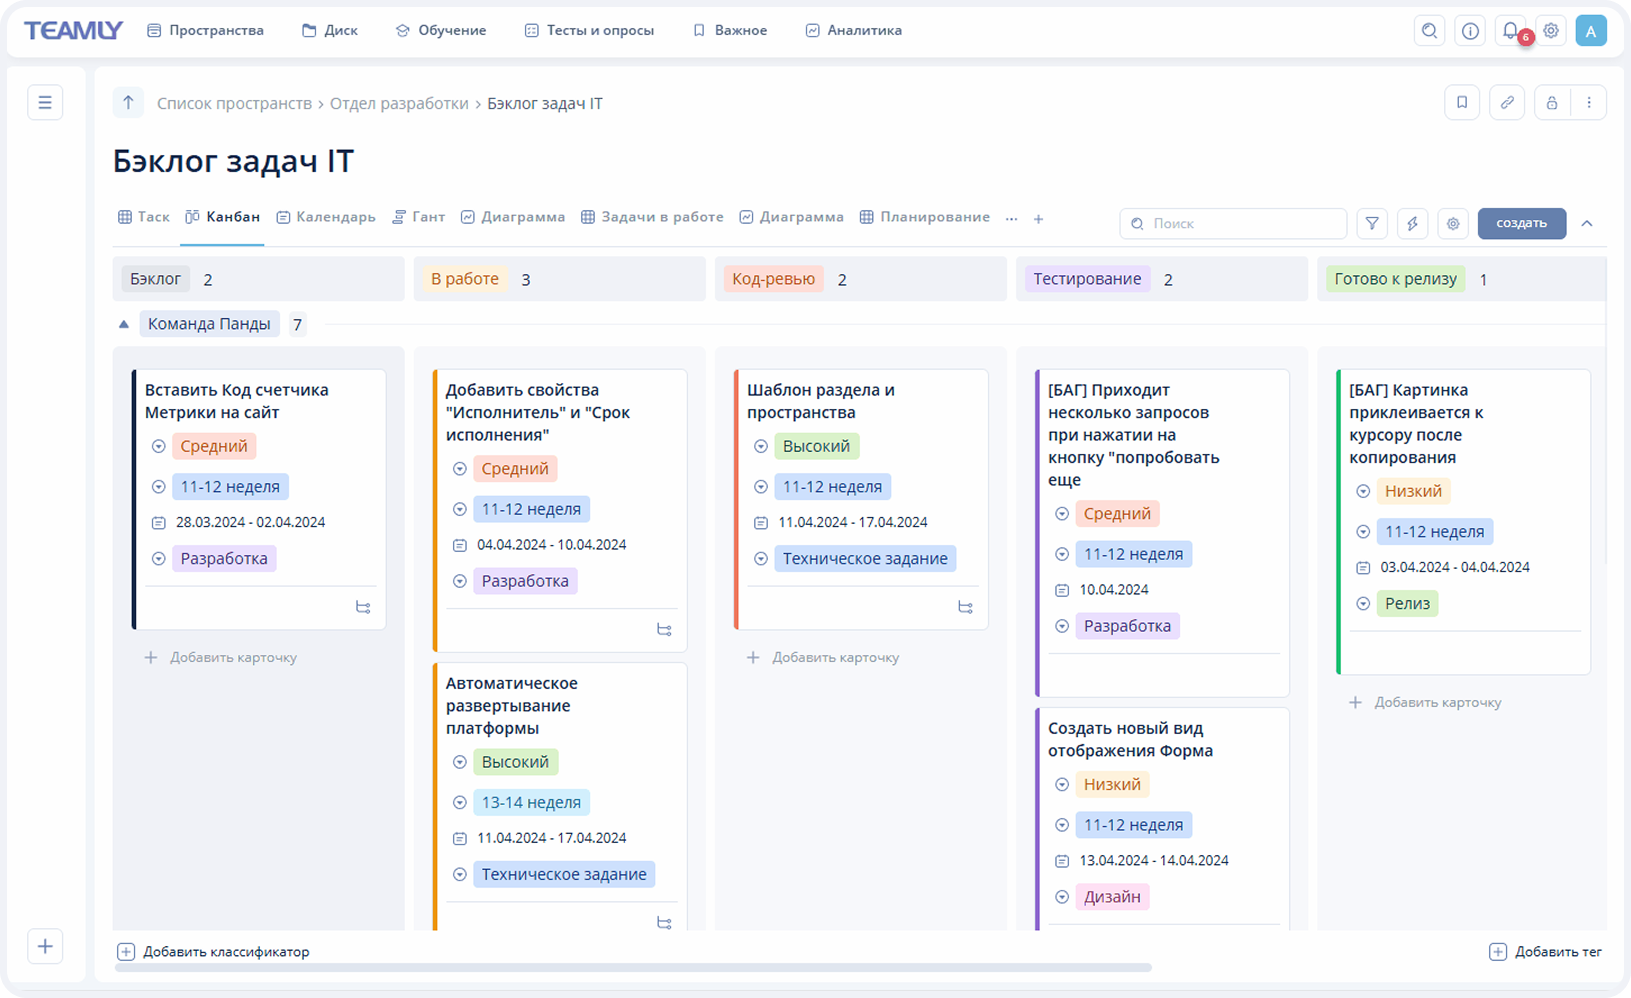Image resolution: width=1631 pixels, height=998 pixels.
Task: Open the lock access icon
Action: 1551,103
